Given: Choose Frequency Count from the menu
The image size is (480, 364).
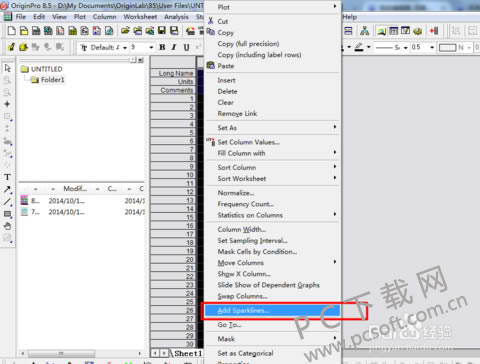Looking at the screenshot, I should point(273,204).
